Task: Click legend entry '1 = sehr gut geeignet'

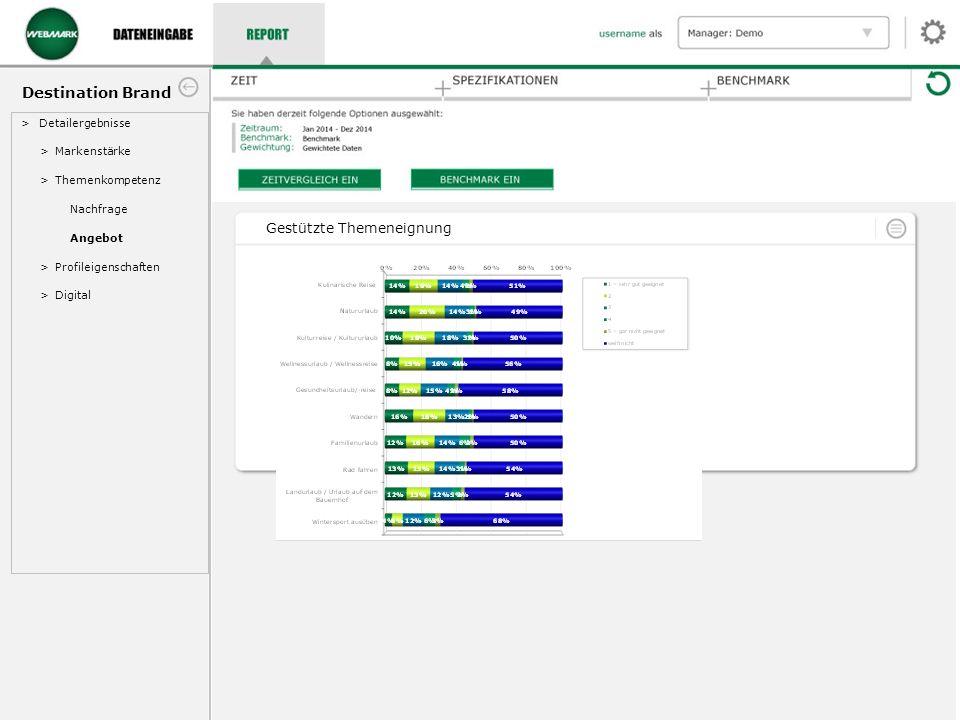Action: 634,284
